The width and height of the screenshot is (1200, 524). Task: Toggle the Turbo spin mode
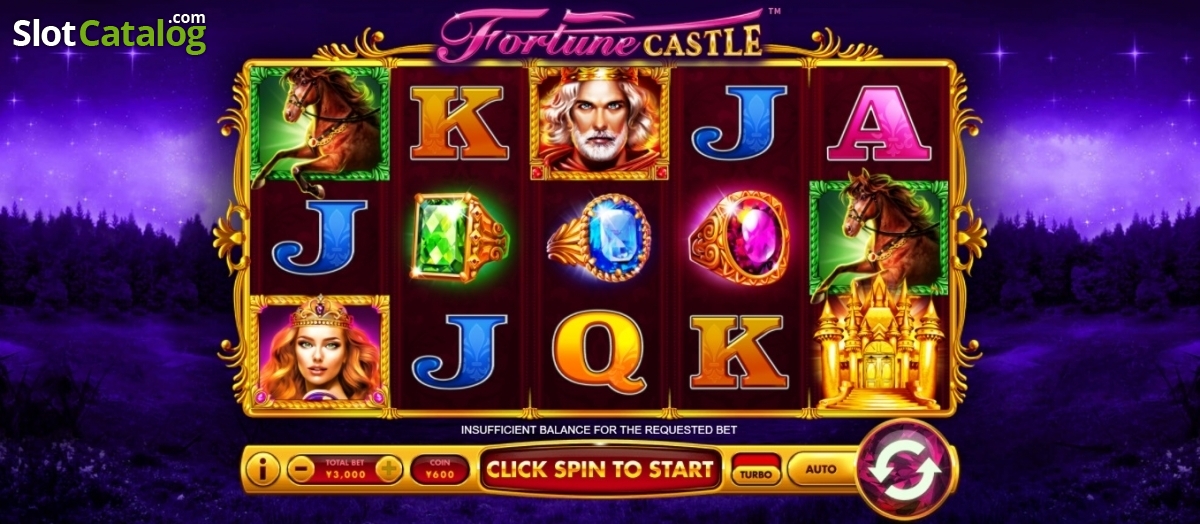coord(756,470)
